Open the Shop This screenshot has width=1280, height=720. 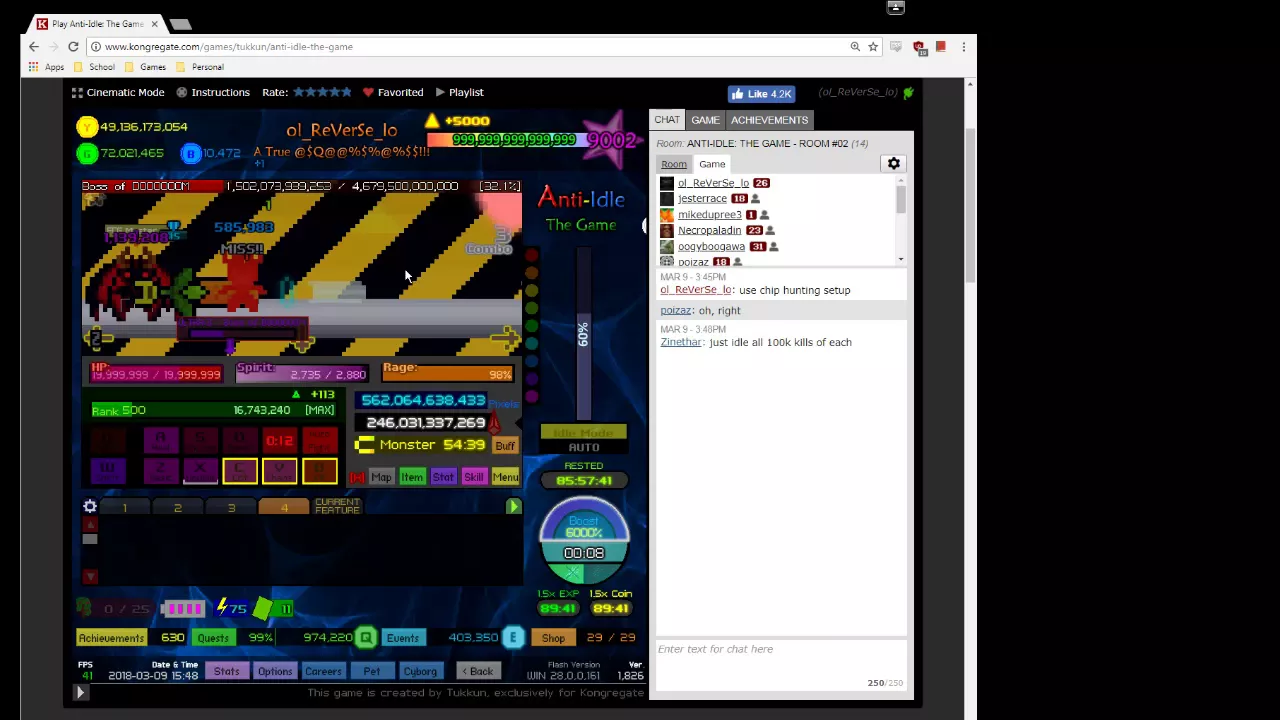[553, 638]
